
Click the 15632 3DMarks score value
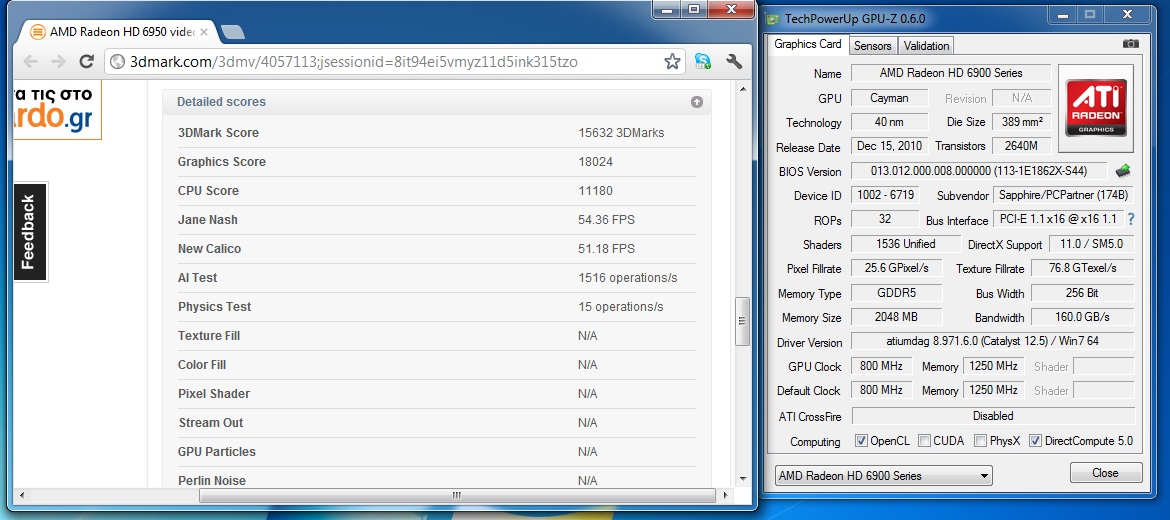(x=621, y=133)
